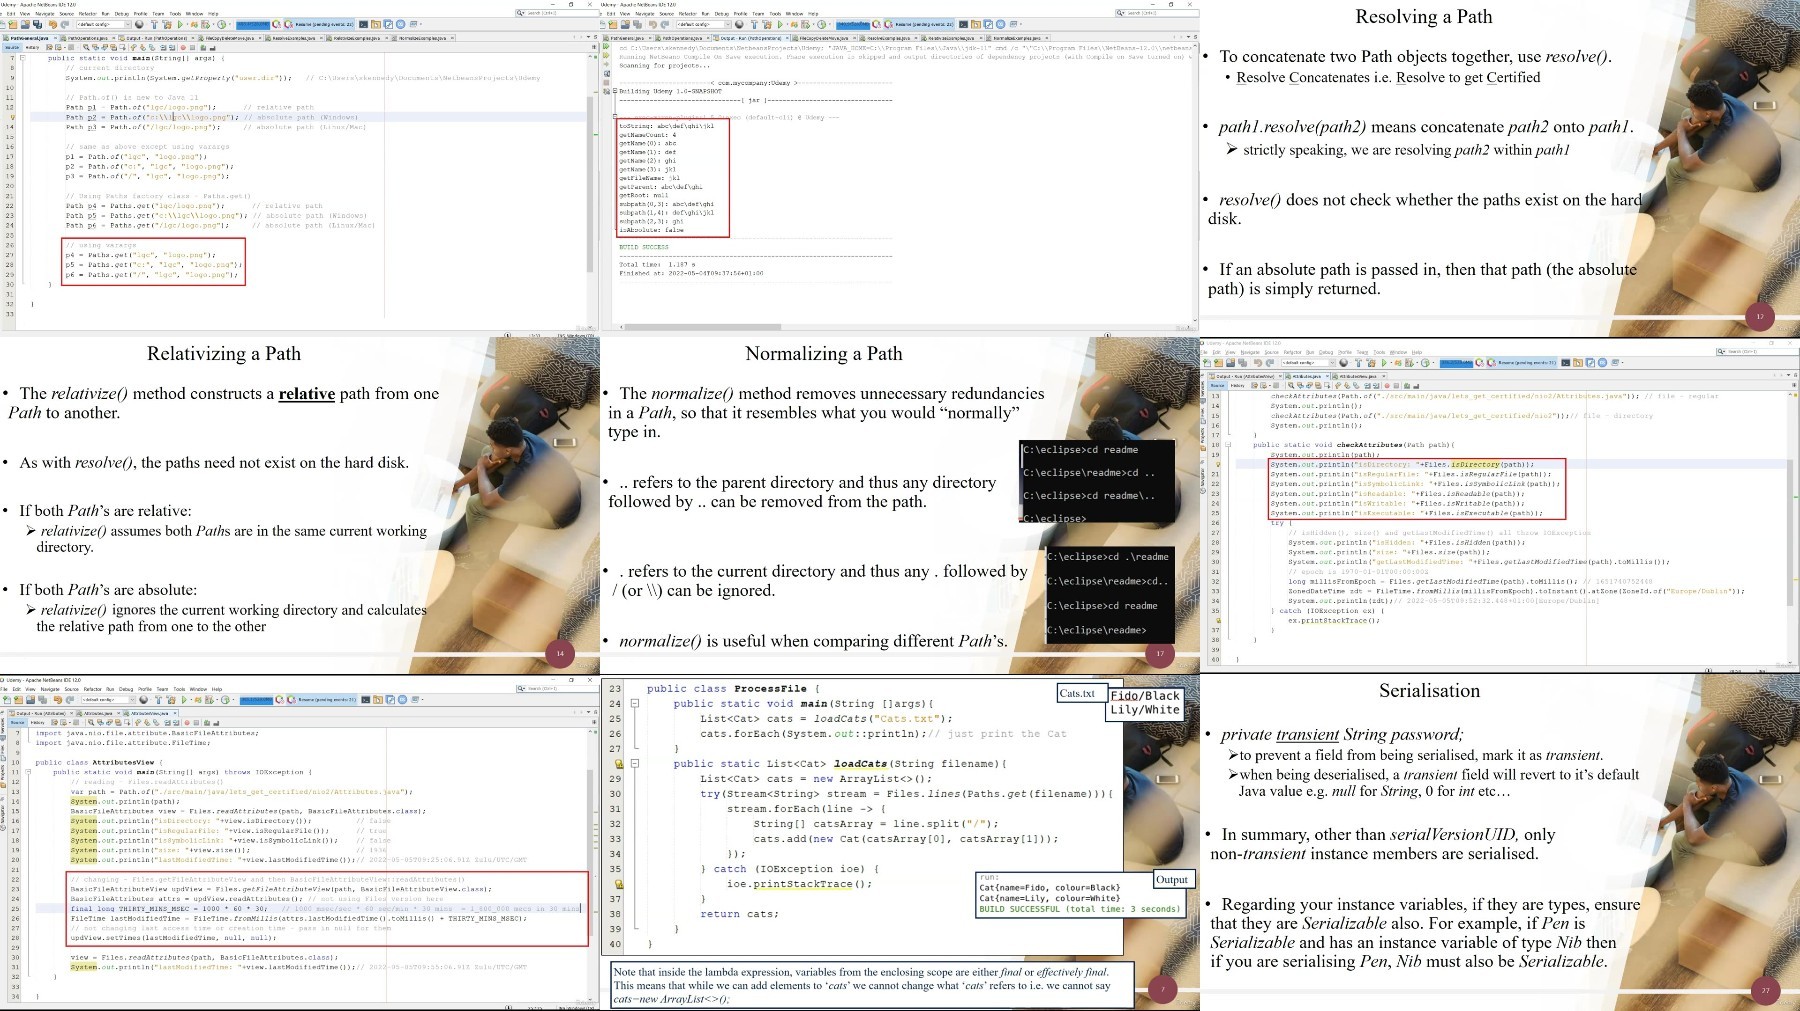
Task: Click re-run arrow beside the getNameCount output log
Action: point(606,46)
